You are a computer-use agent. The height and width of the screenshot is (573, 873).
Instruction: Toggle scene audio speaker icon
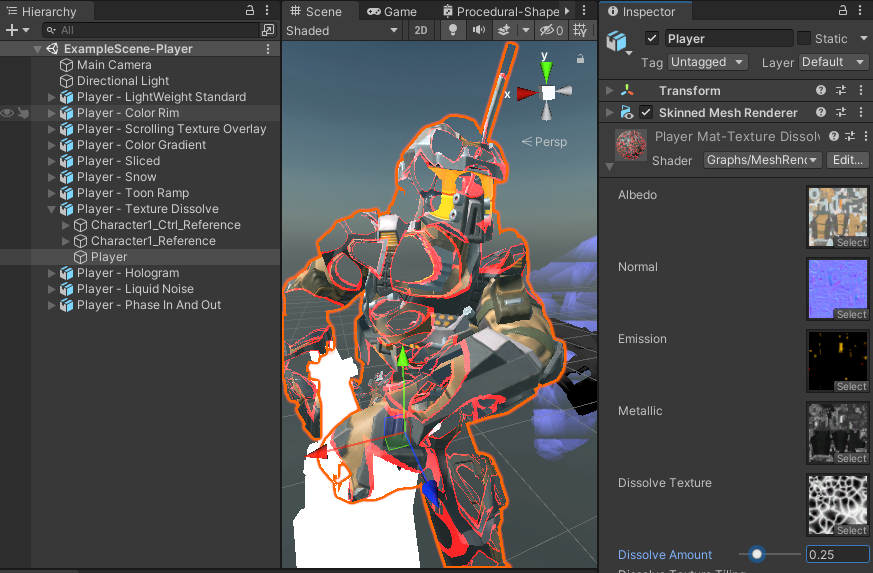coord(478,30)
